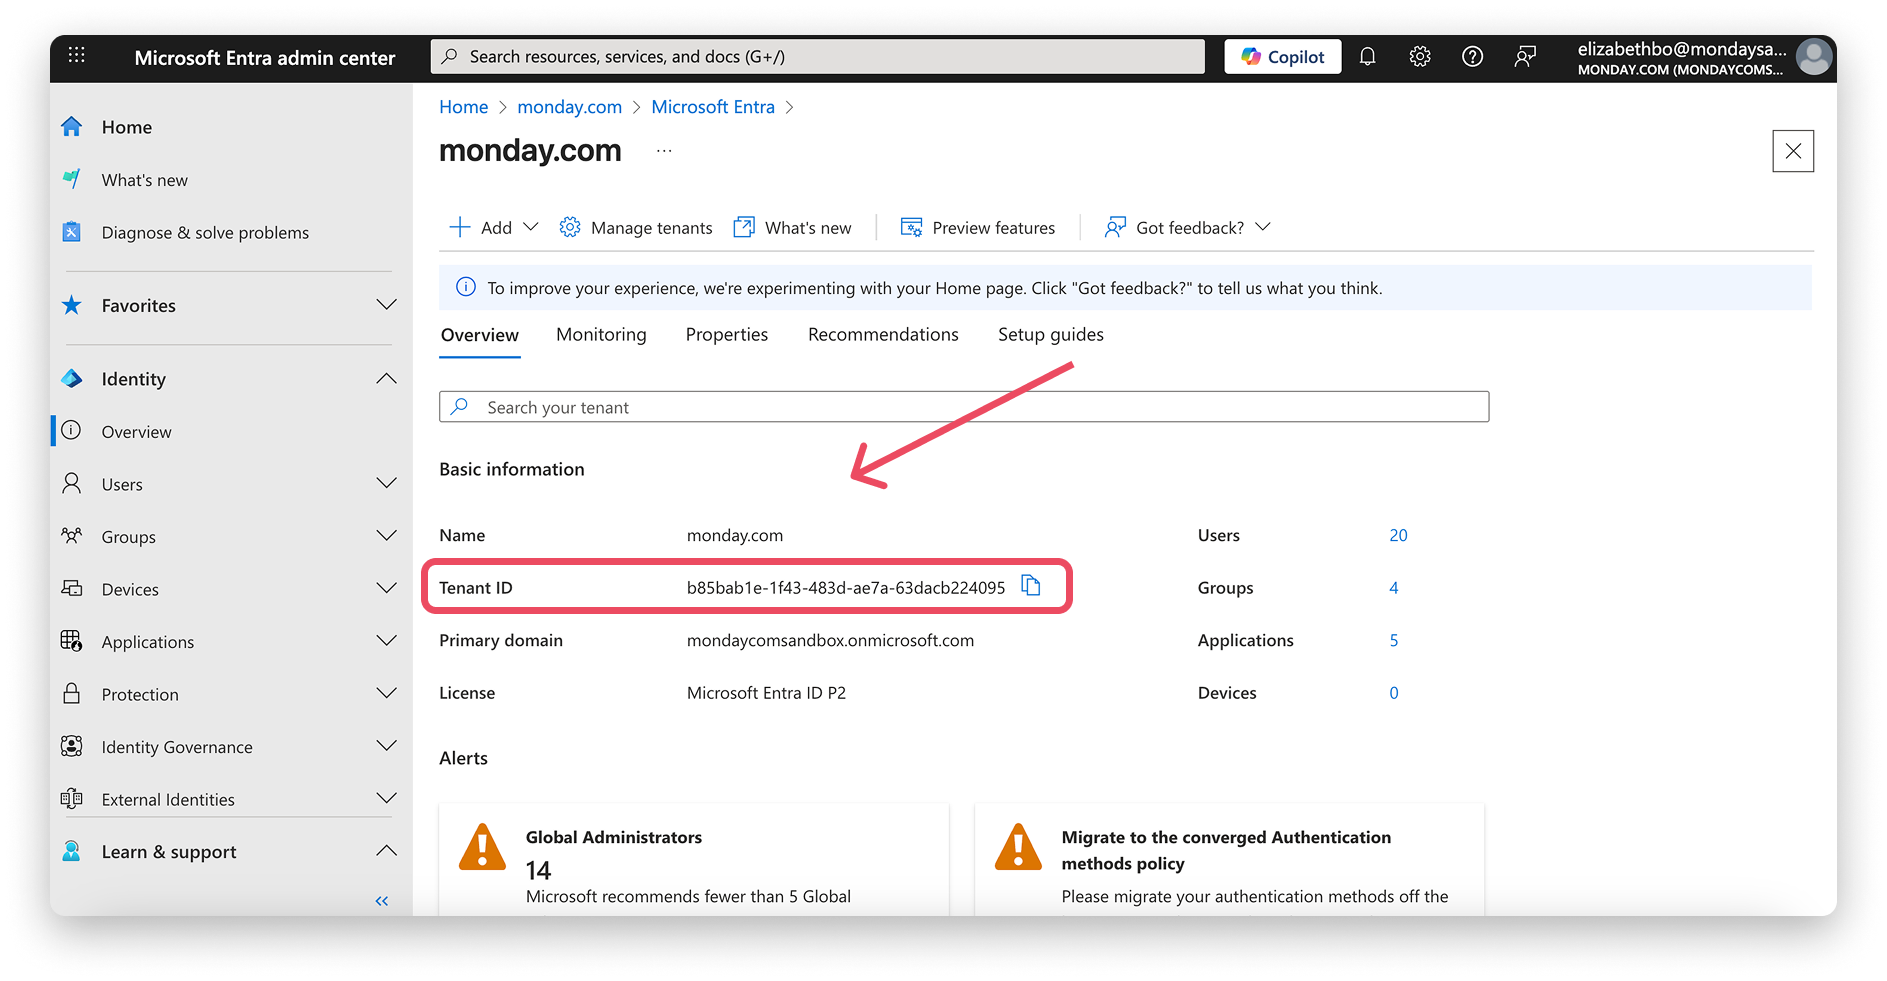Open the Got feedback? dropdown
Screen dimensions: 1887x981
coord(1188,228)
